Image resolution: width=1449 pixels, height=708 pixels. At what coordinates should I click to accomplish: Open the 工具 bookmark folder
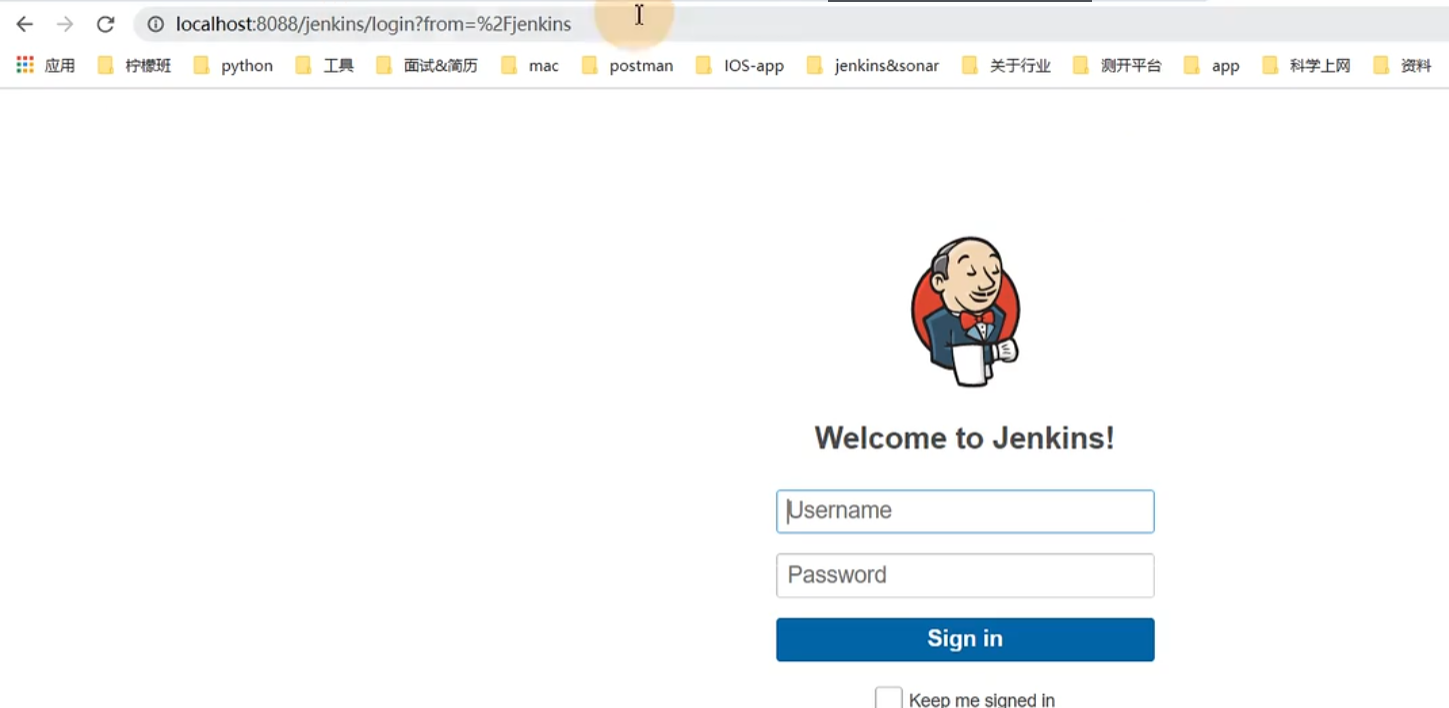pyautogui.click(x=340, y=65)
